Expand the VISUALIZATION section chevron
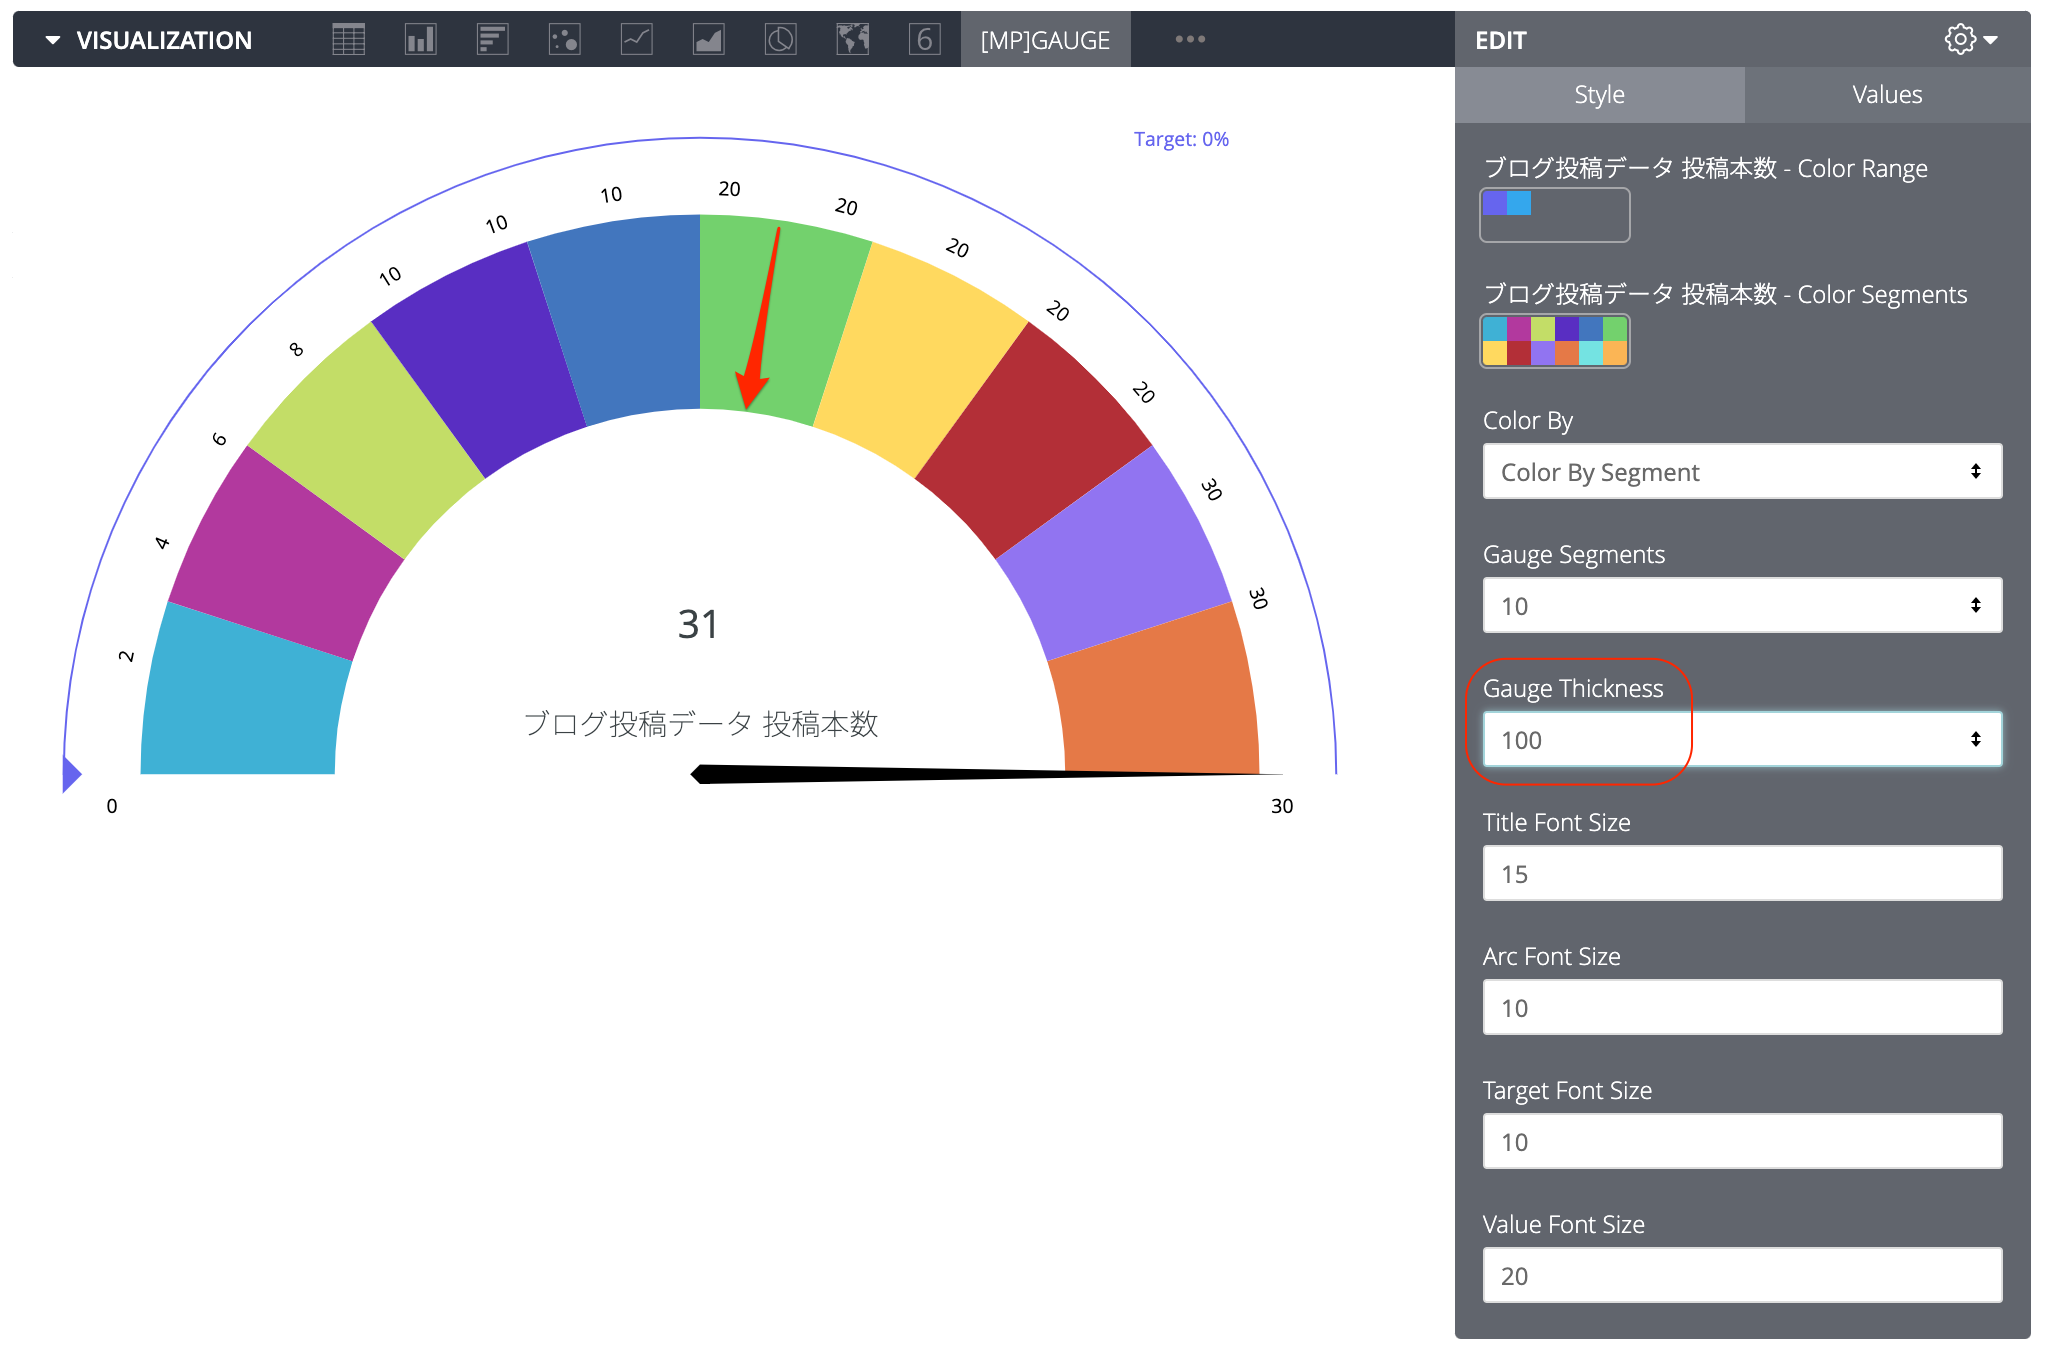The width and height of the screenshot is (2045, 1357). 52,39
